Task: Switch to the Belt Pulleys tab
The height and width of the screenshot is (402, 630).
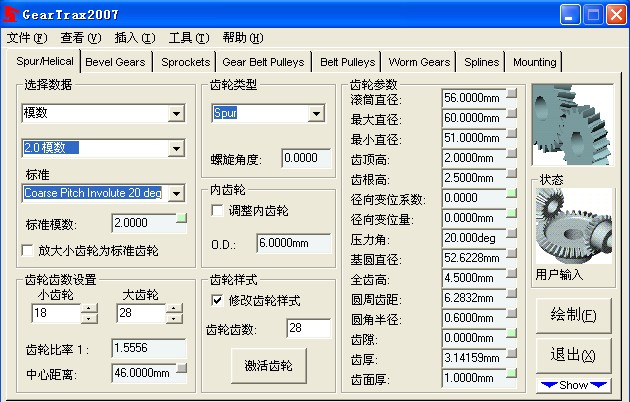Action: tap(348, 62)
